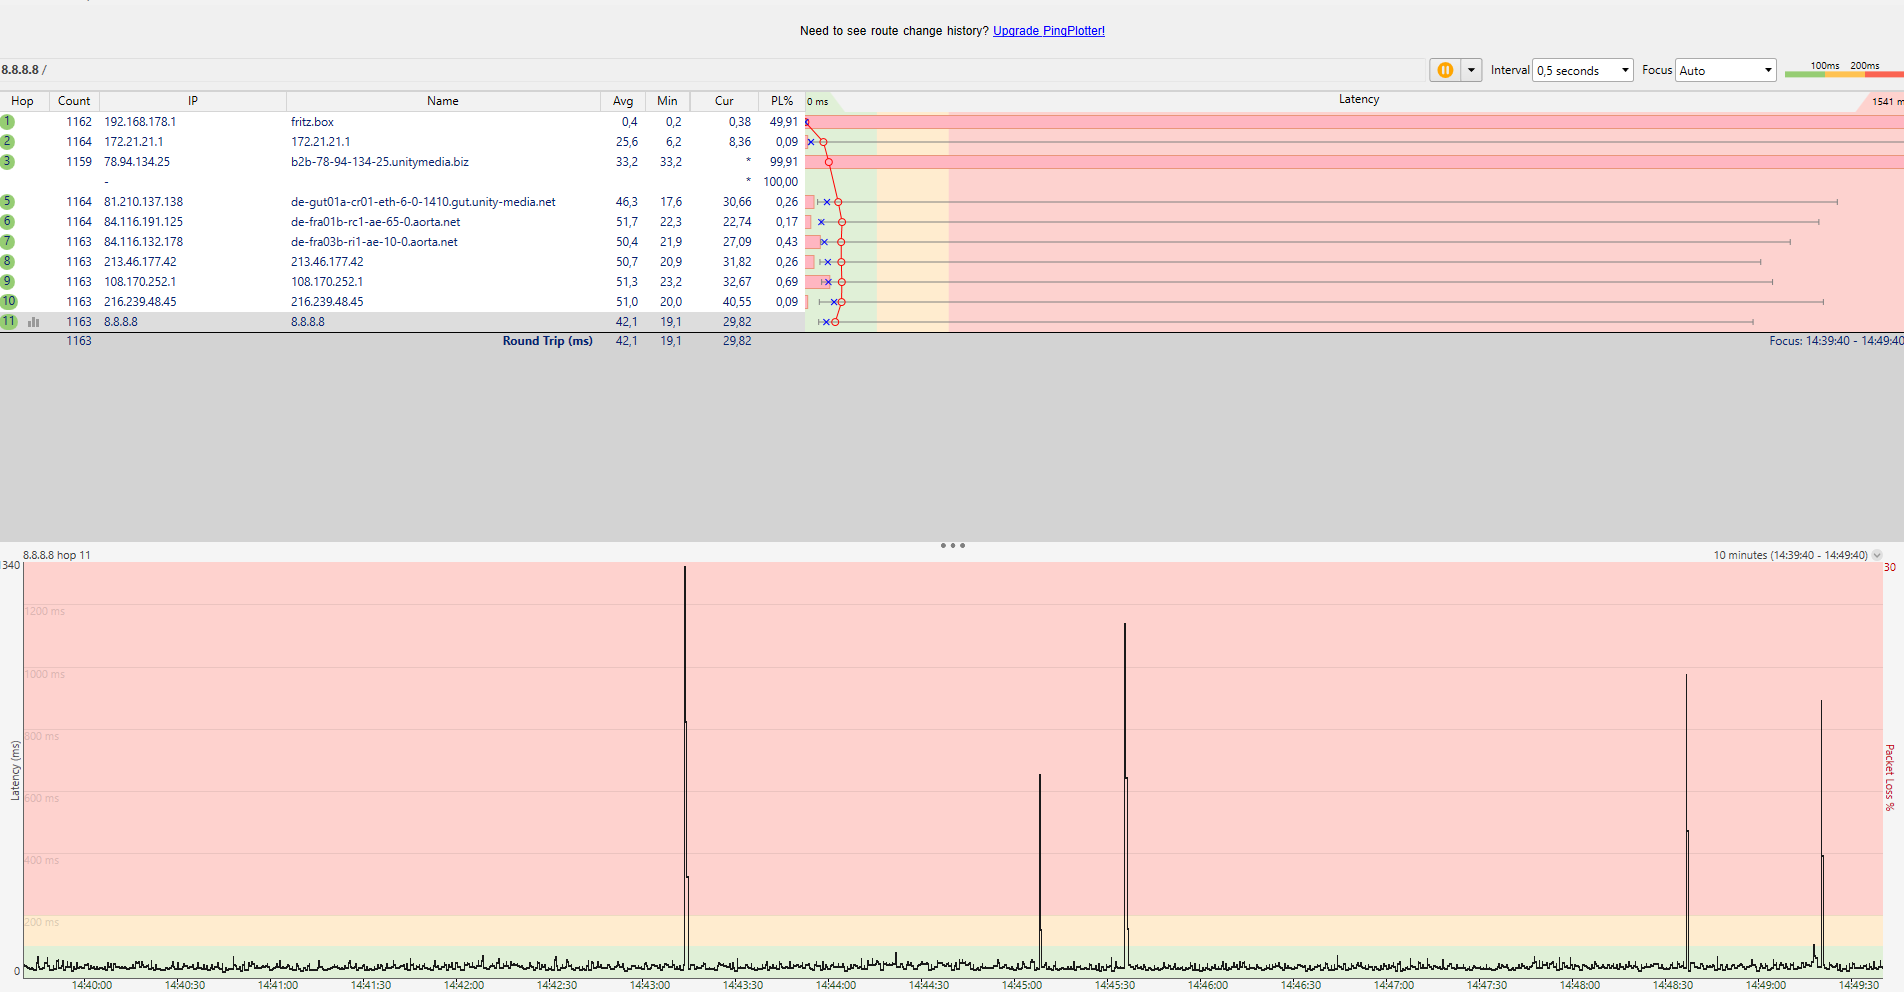Click the hop 8 green number icon
This screenshot has width=1904, height=992.
click(8, 262)
